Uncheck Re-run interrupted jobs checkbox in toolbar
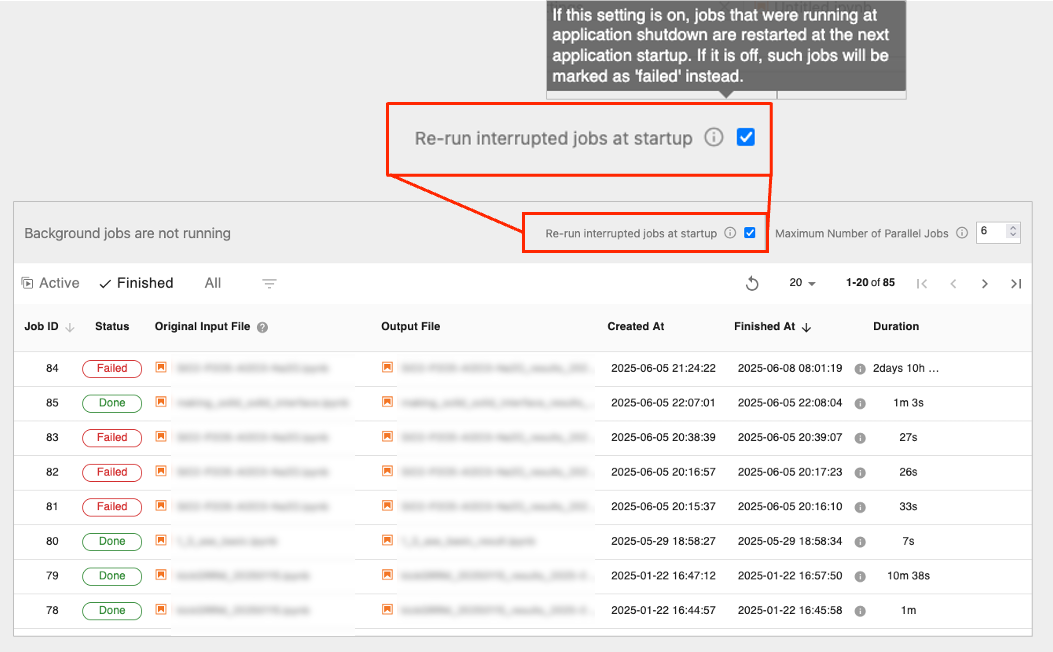1053x652 pixels. [750, 233]
